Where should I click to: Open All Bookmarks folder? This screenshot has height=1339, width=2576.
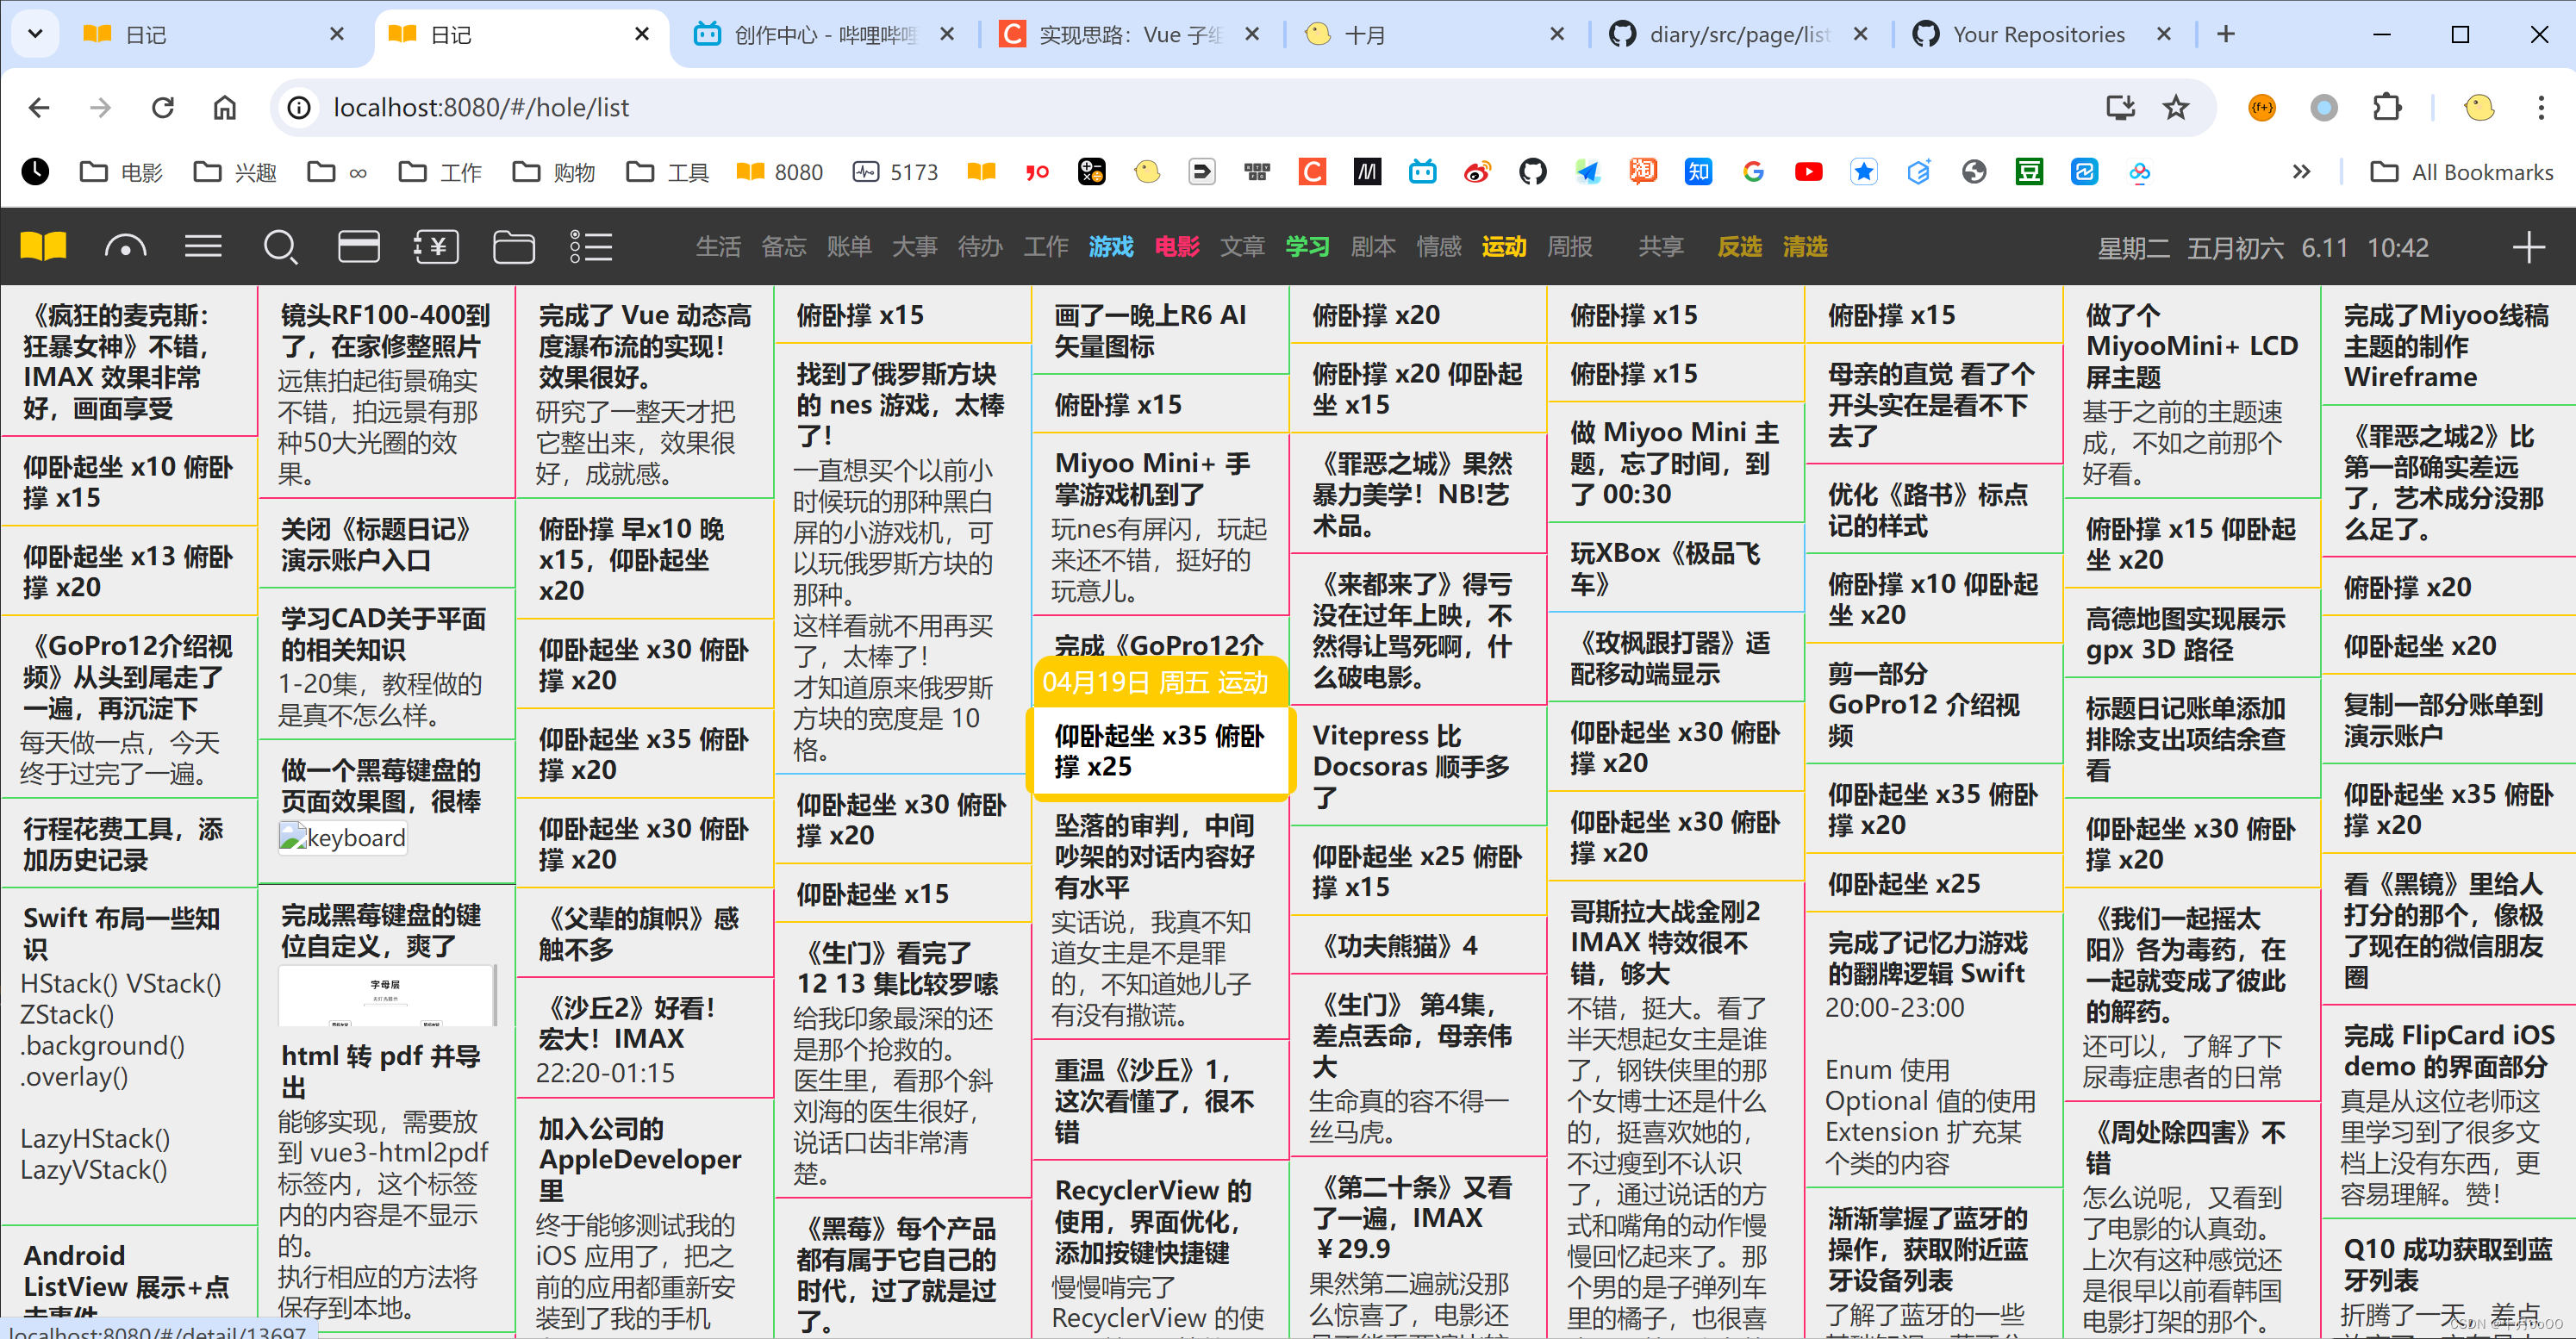(2462, 172)
